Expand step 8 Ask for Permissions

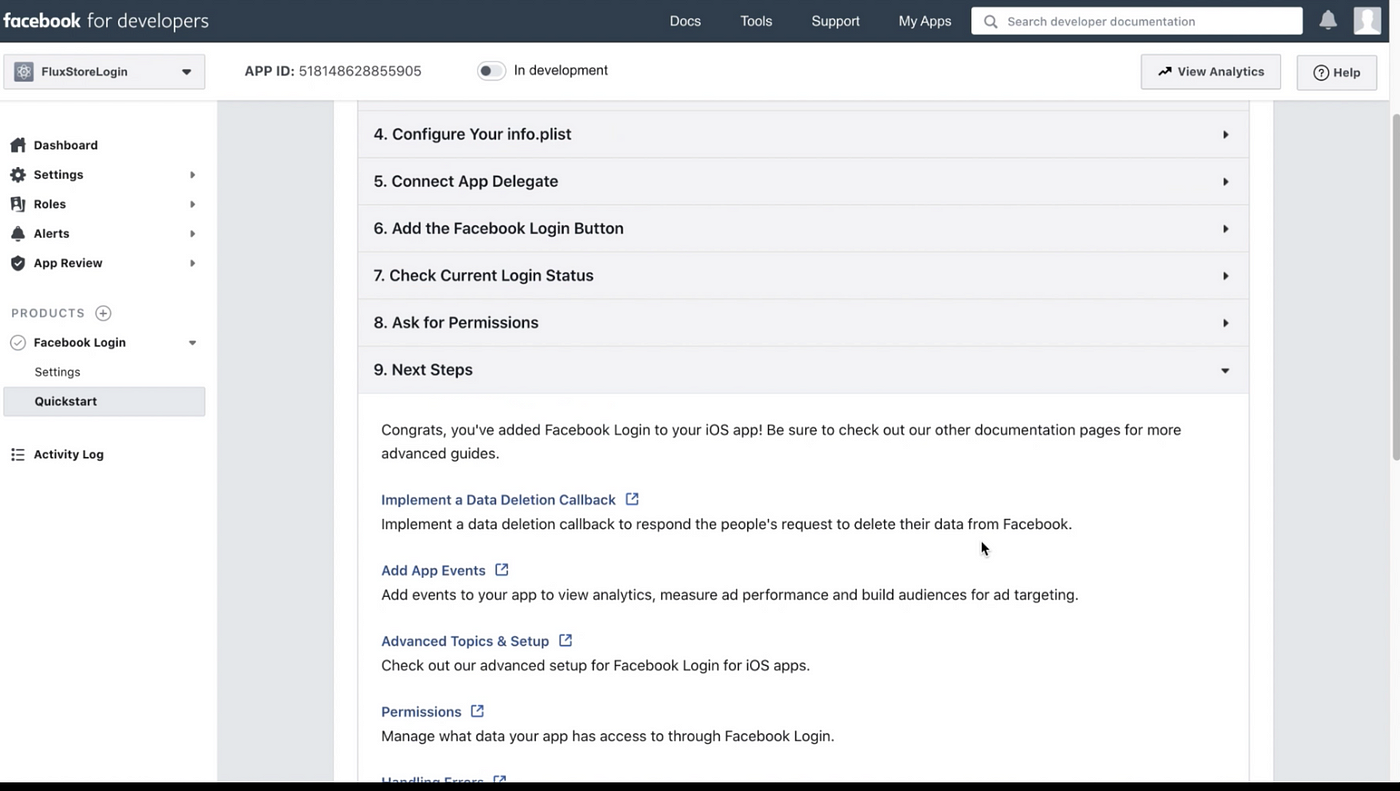tap(803, 322)
